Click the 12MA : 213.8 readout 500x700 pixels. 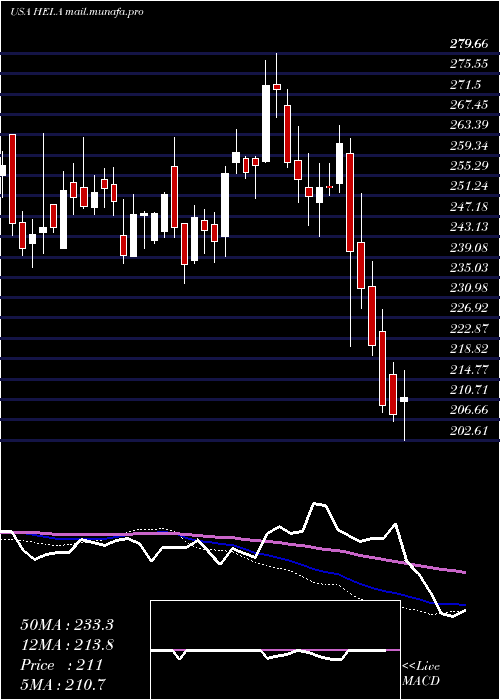67,645
